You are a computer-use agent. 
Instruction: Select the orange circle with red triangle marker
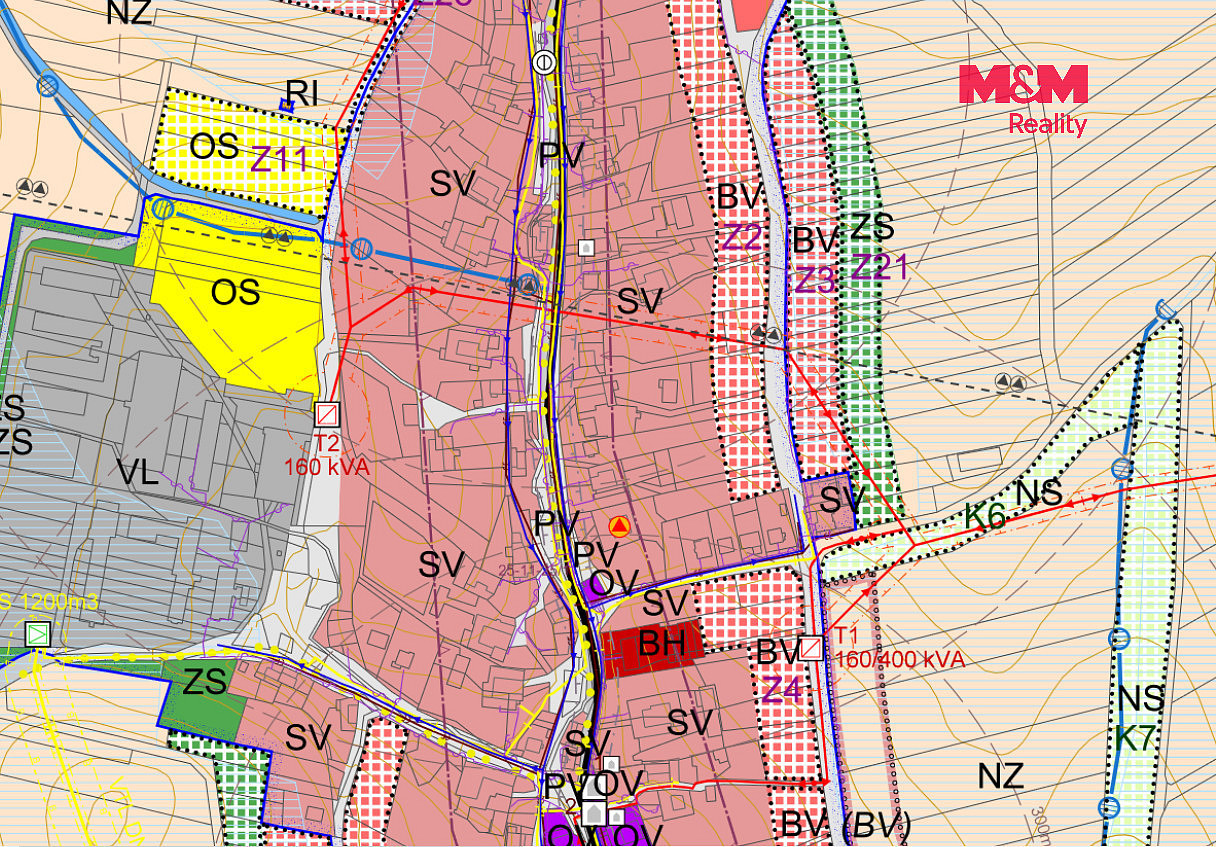click(619, 526)
